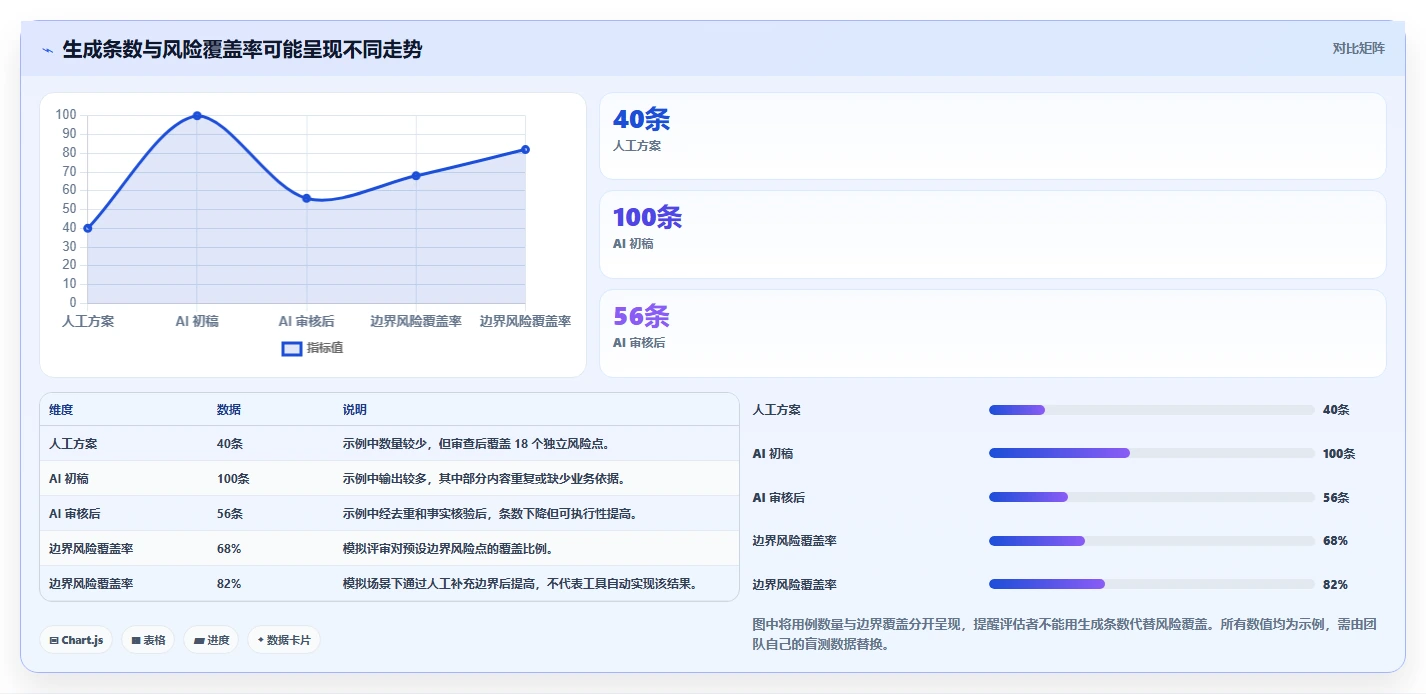Click the description about 18 个独立风险点
Viewport: 1426px width, 694px height.
tap(476, 444)
